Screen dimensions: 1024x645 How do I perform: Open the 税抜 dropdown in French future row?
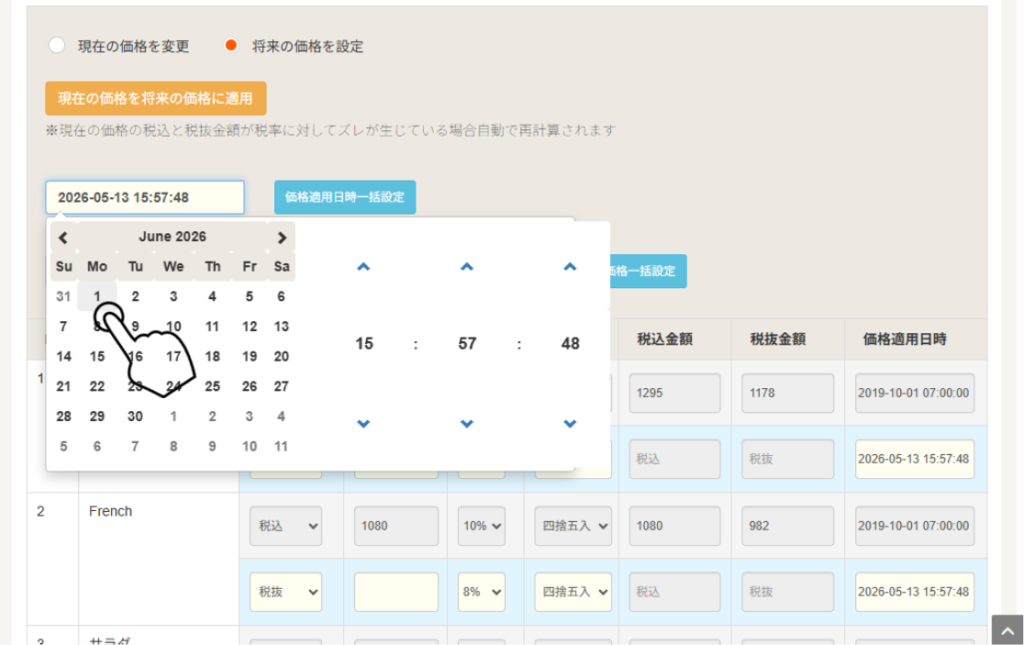point(286,592)
